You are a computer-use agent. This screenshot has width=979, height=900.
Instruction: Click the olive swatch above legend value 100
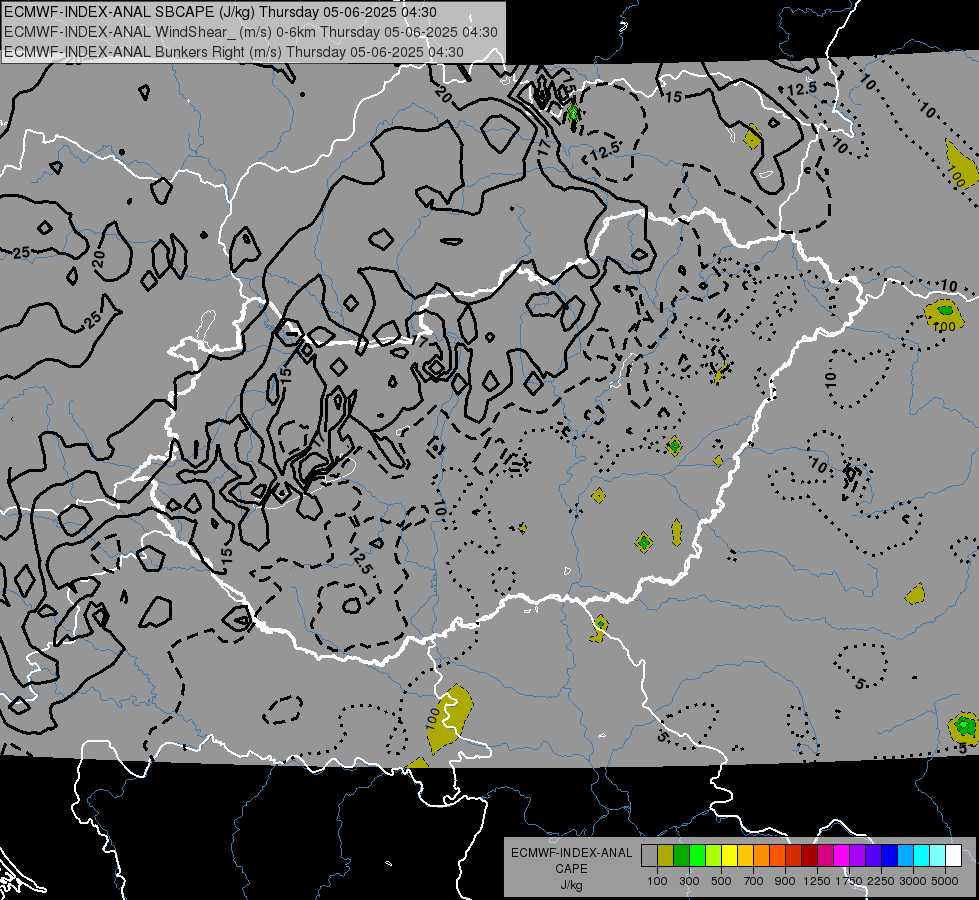(665, 856)
